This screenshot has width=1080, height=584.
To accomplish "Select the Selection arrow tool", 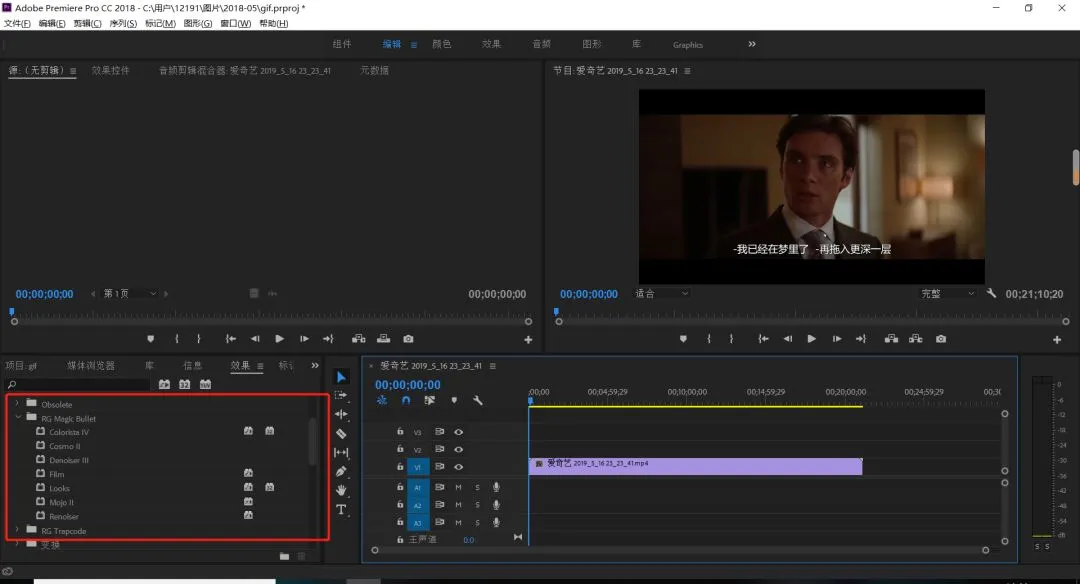I will (x=341, y=377).
